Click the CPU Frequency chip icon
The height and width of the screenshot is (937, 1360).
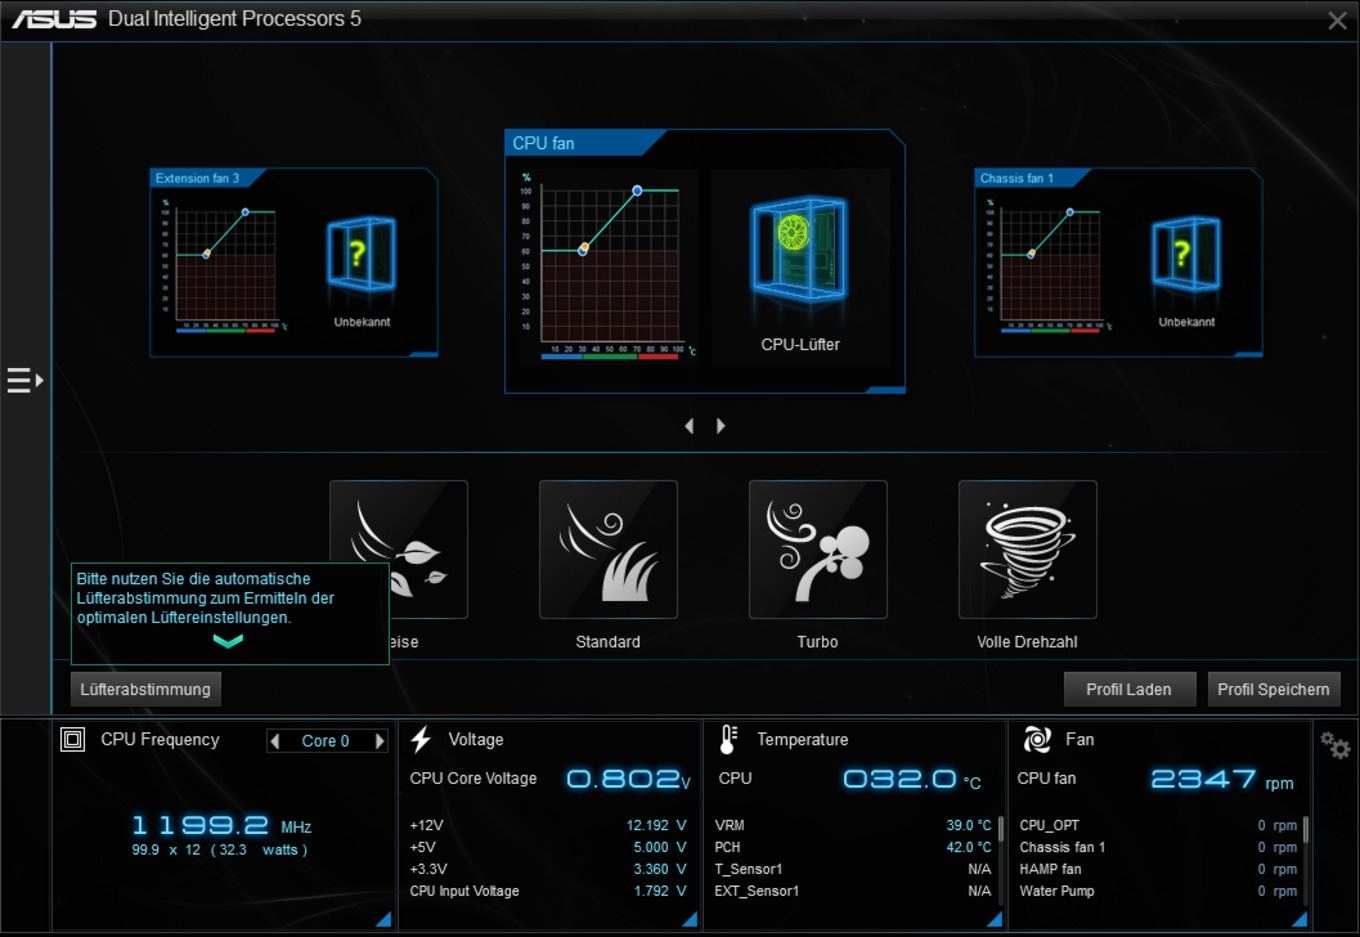tap(73, 740)
